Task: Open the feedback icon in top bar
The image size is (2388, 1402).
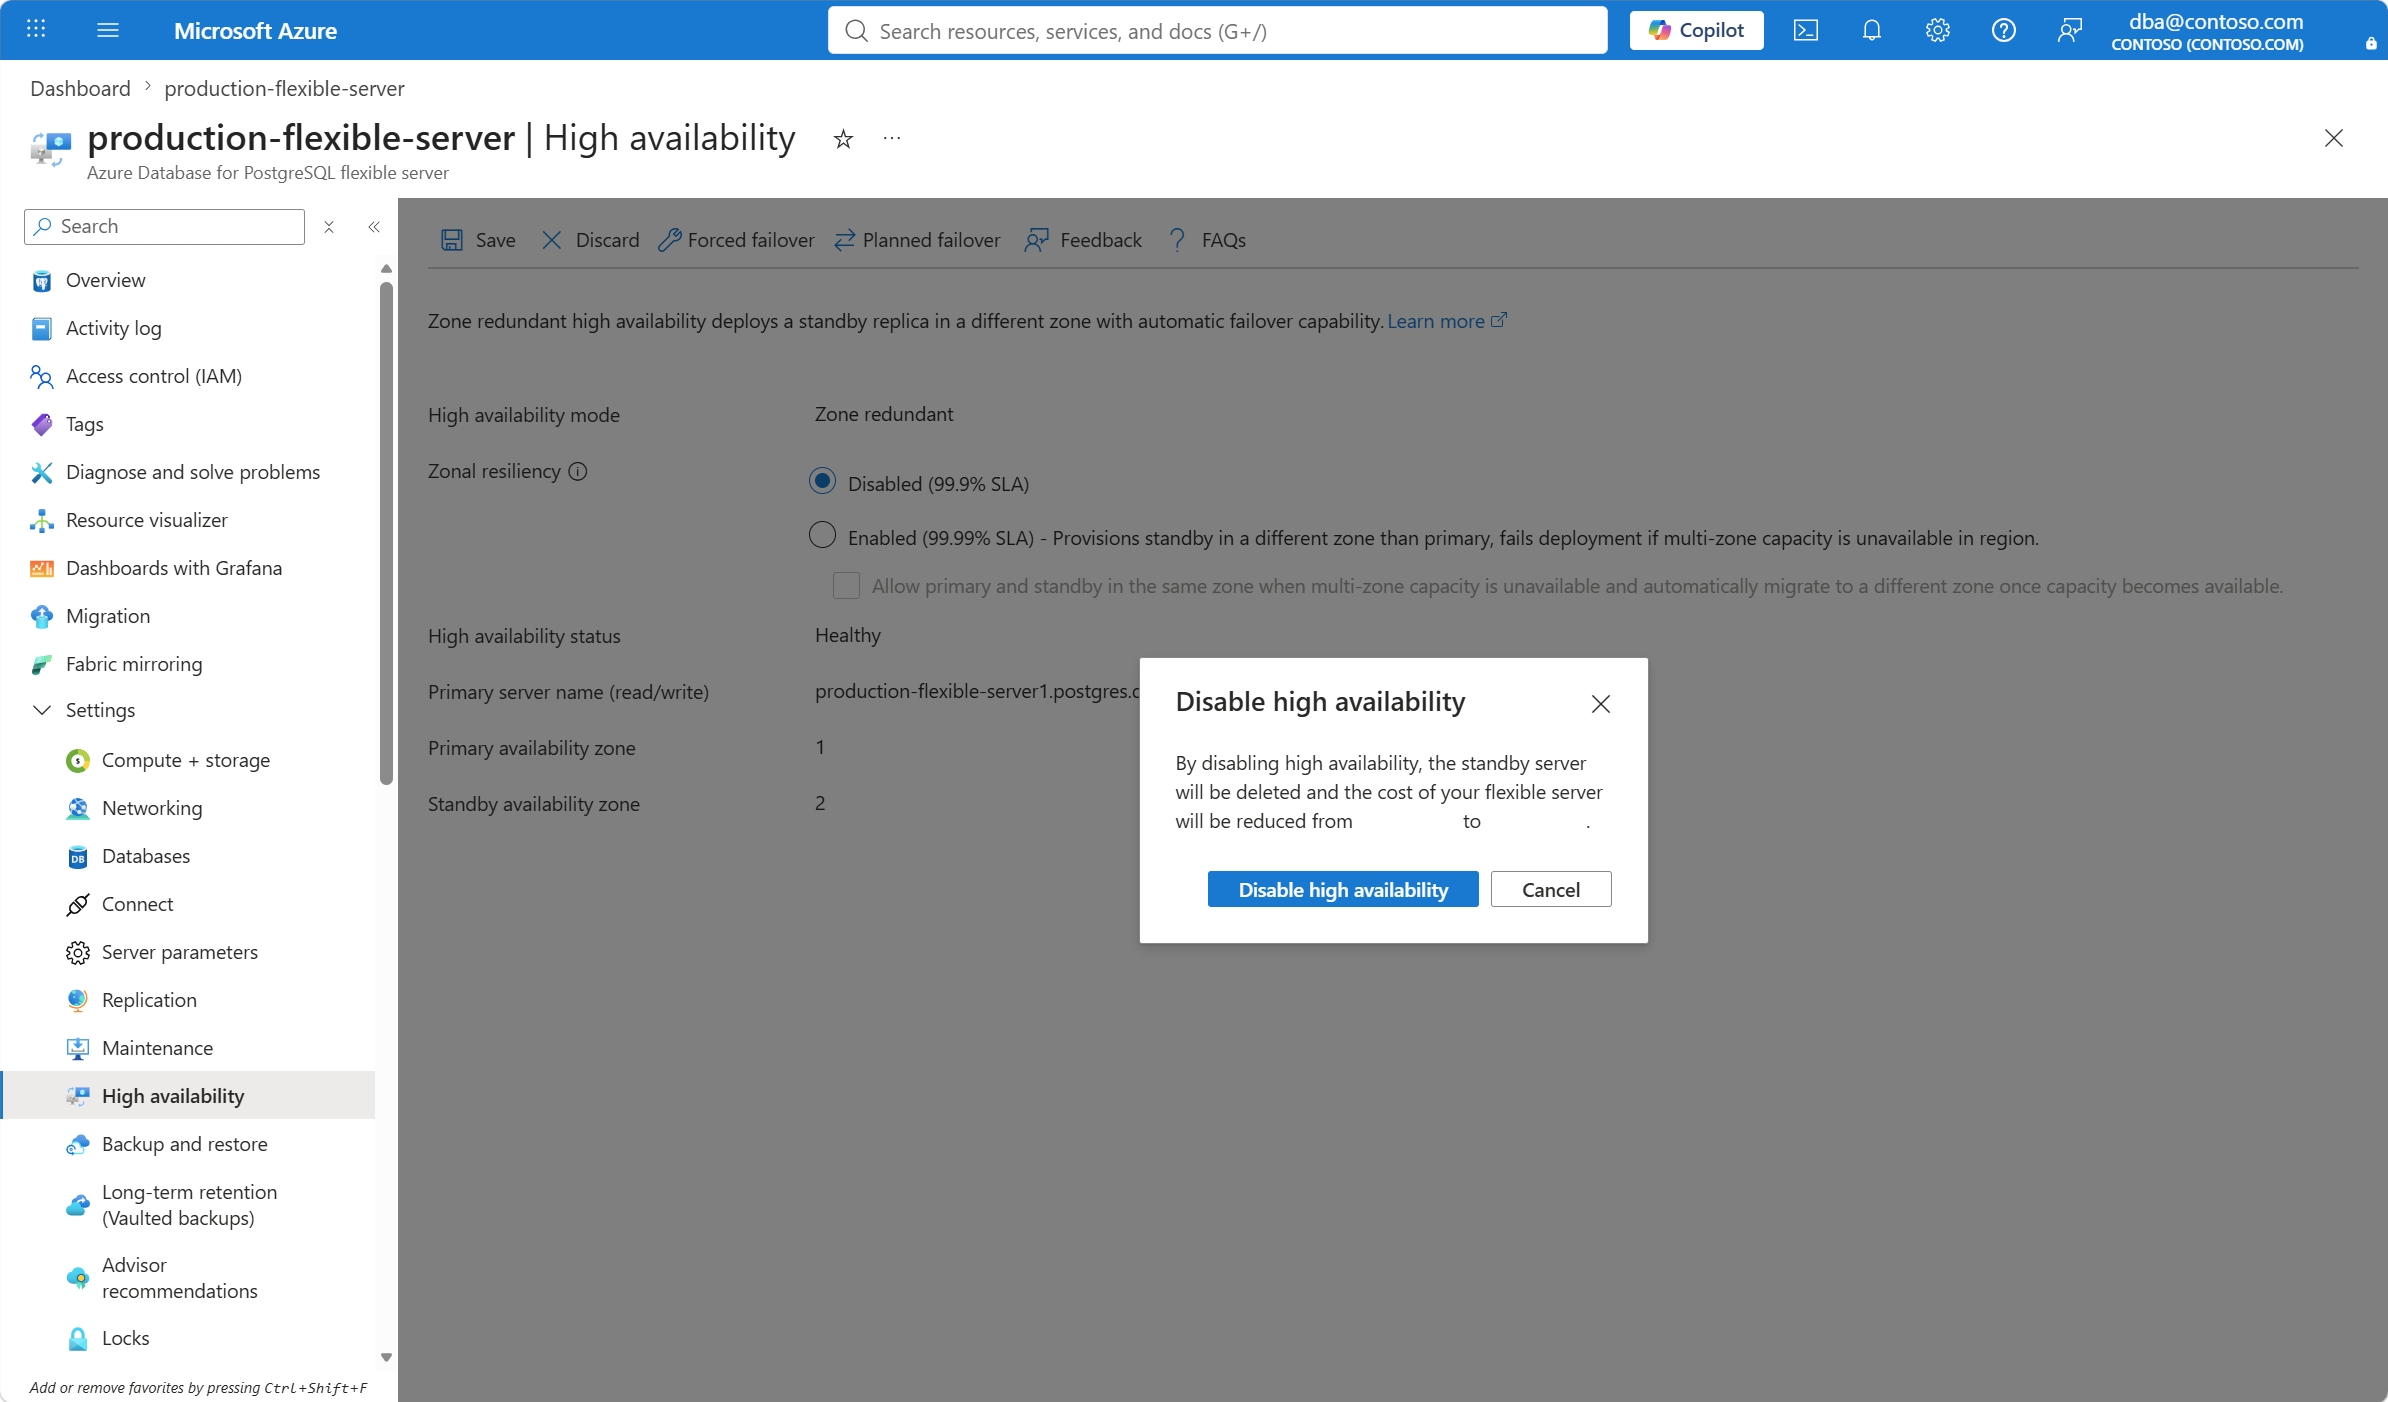Action: [2070, 30]
